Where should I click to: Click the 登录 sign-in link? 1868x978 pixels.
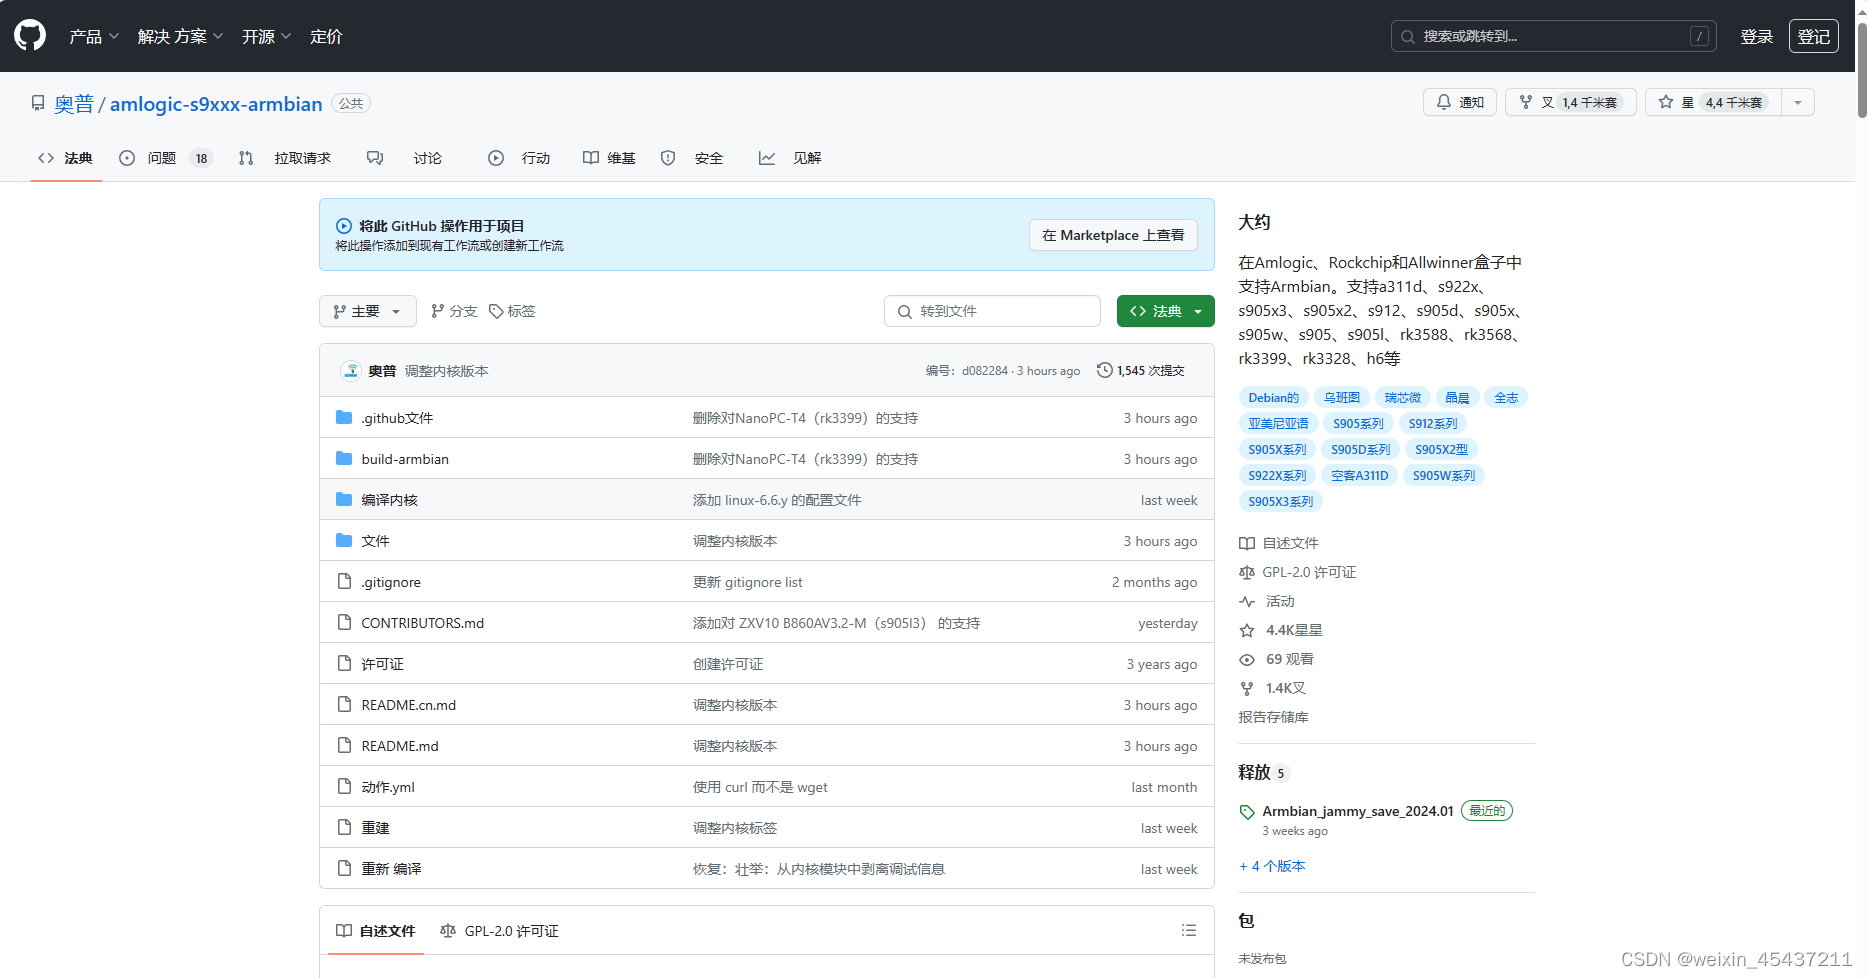1756,36
